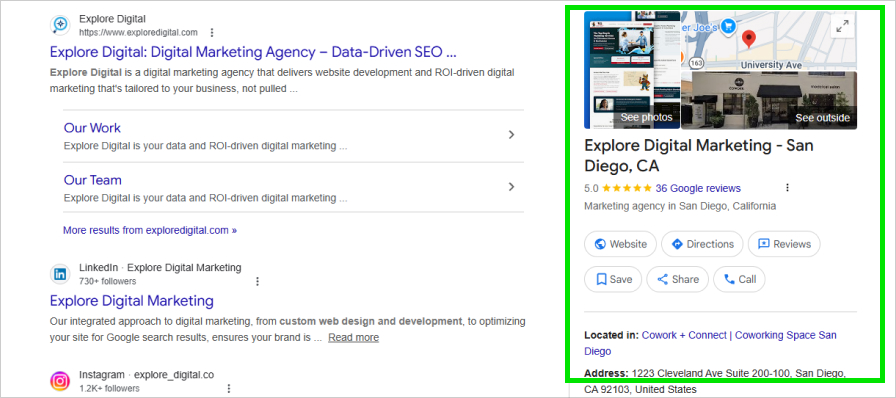Click the Directions button
896x398 pixels.
(x=702, y=244)
